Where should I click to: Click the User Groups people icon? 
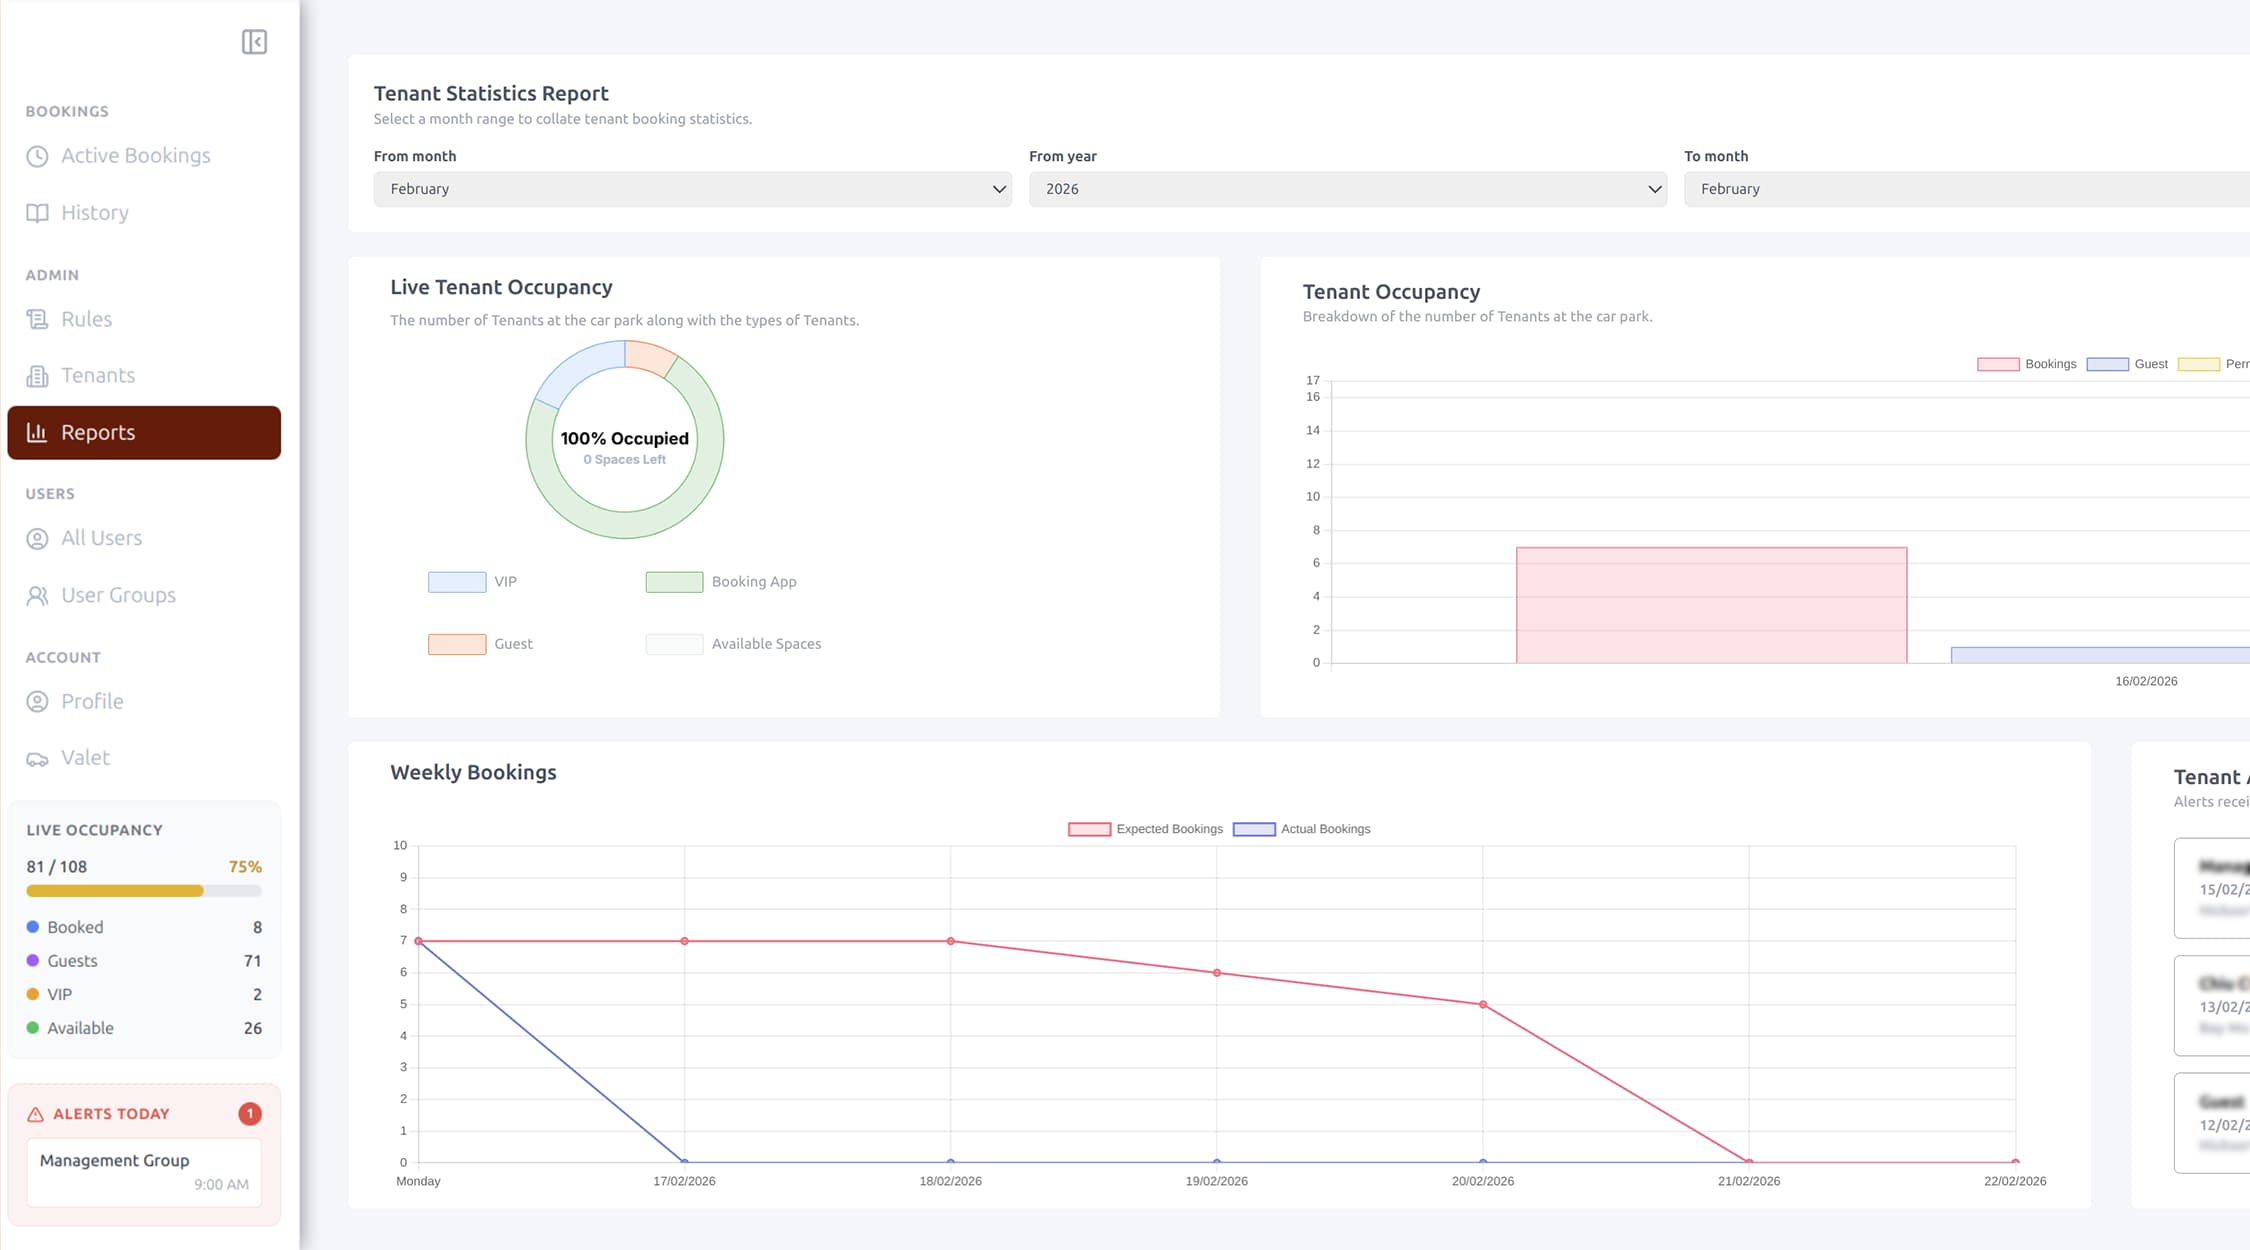click(38, 595)
